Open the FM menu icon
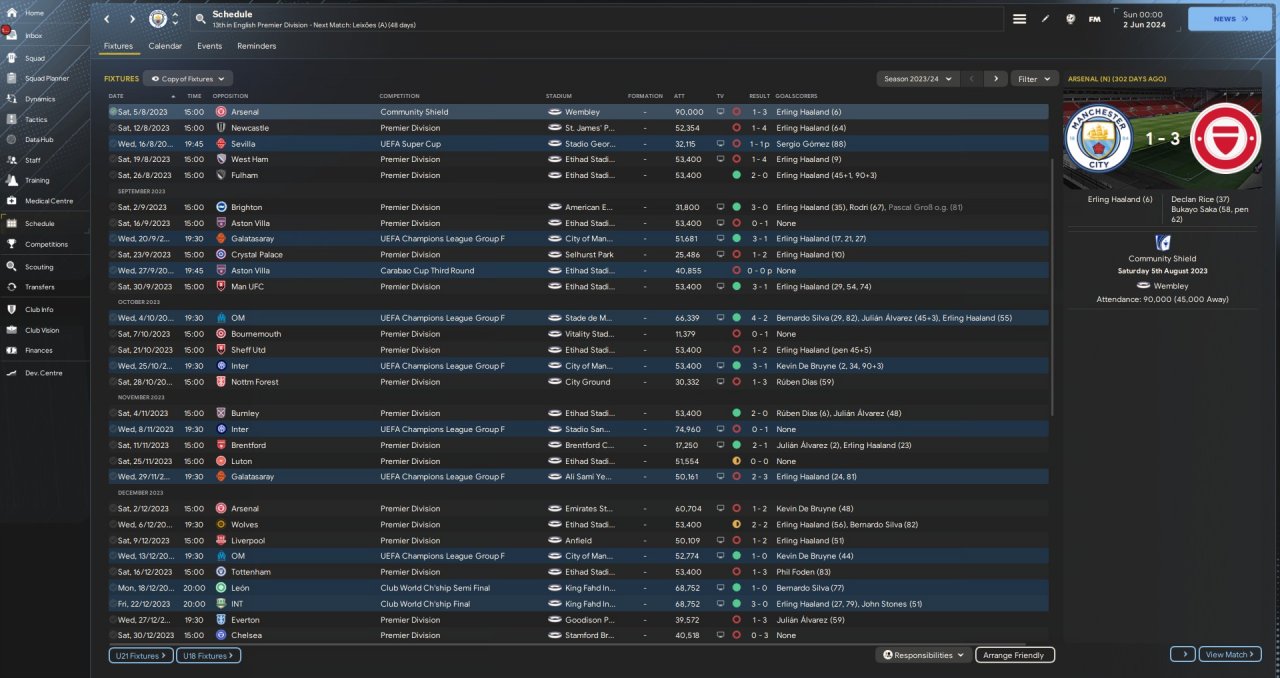 click(1095, 19)
